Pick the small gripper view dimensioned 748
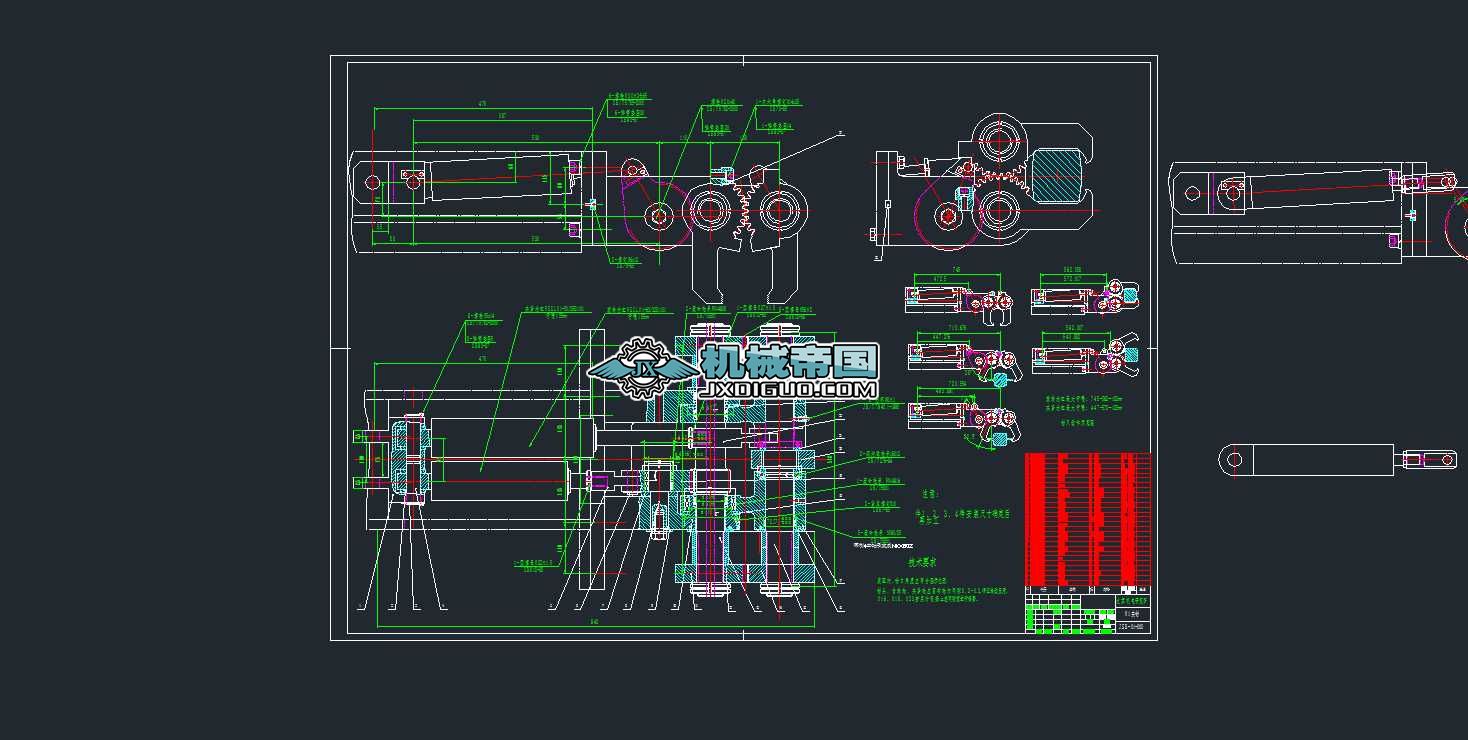This screenshot has width=1468, height=740. (958, 296)
